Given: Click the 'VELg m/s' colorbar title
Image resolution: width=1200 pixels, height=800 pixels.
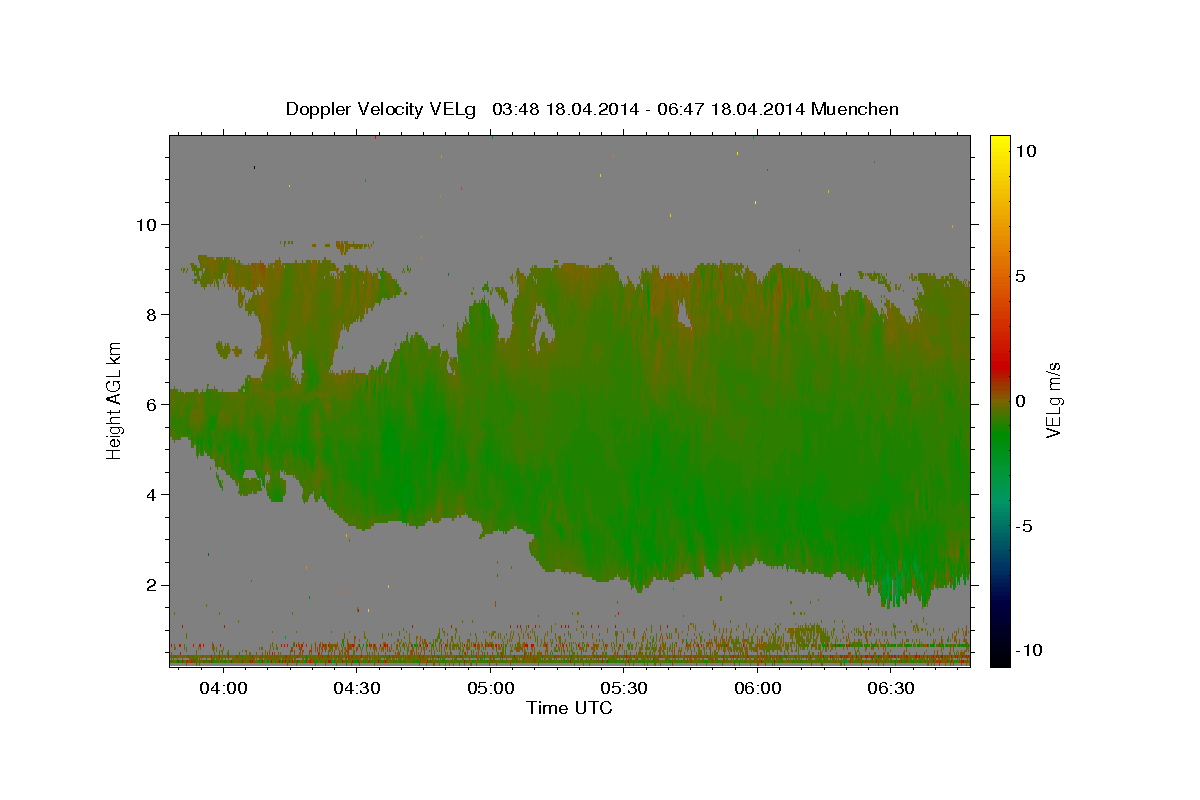Looking at the screenshot, I should click(x=1053, y=400).
